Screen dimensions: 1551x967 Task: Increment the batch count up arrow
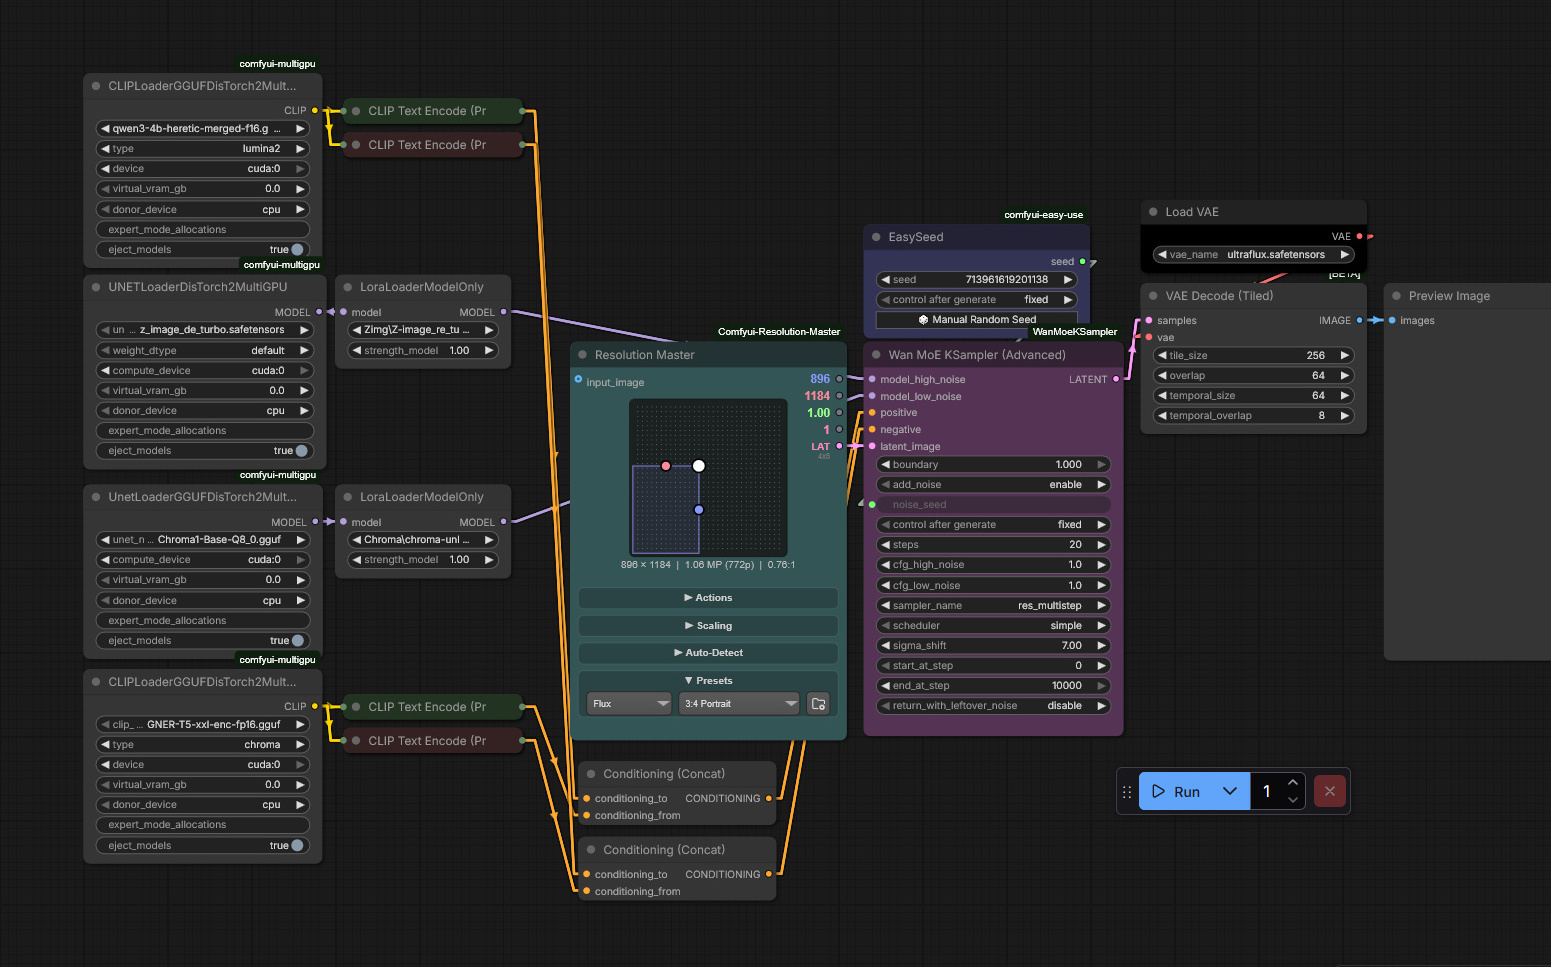[x=1293, y=782]
